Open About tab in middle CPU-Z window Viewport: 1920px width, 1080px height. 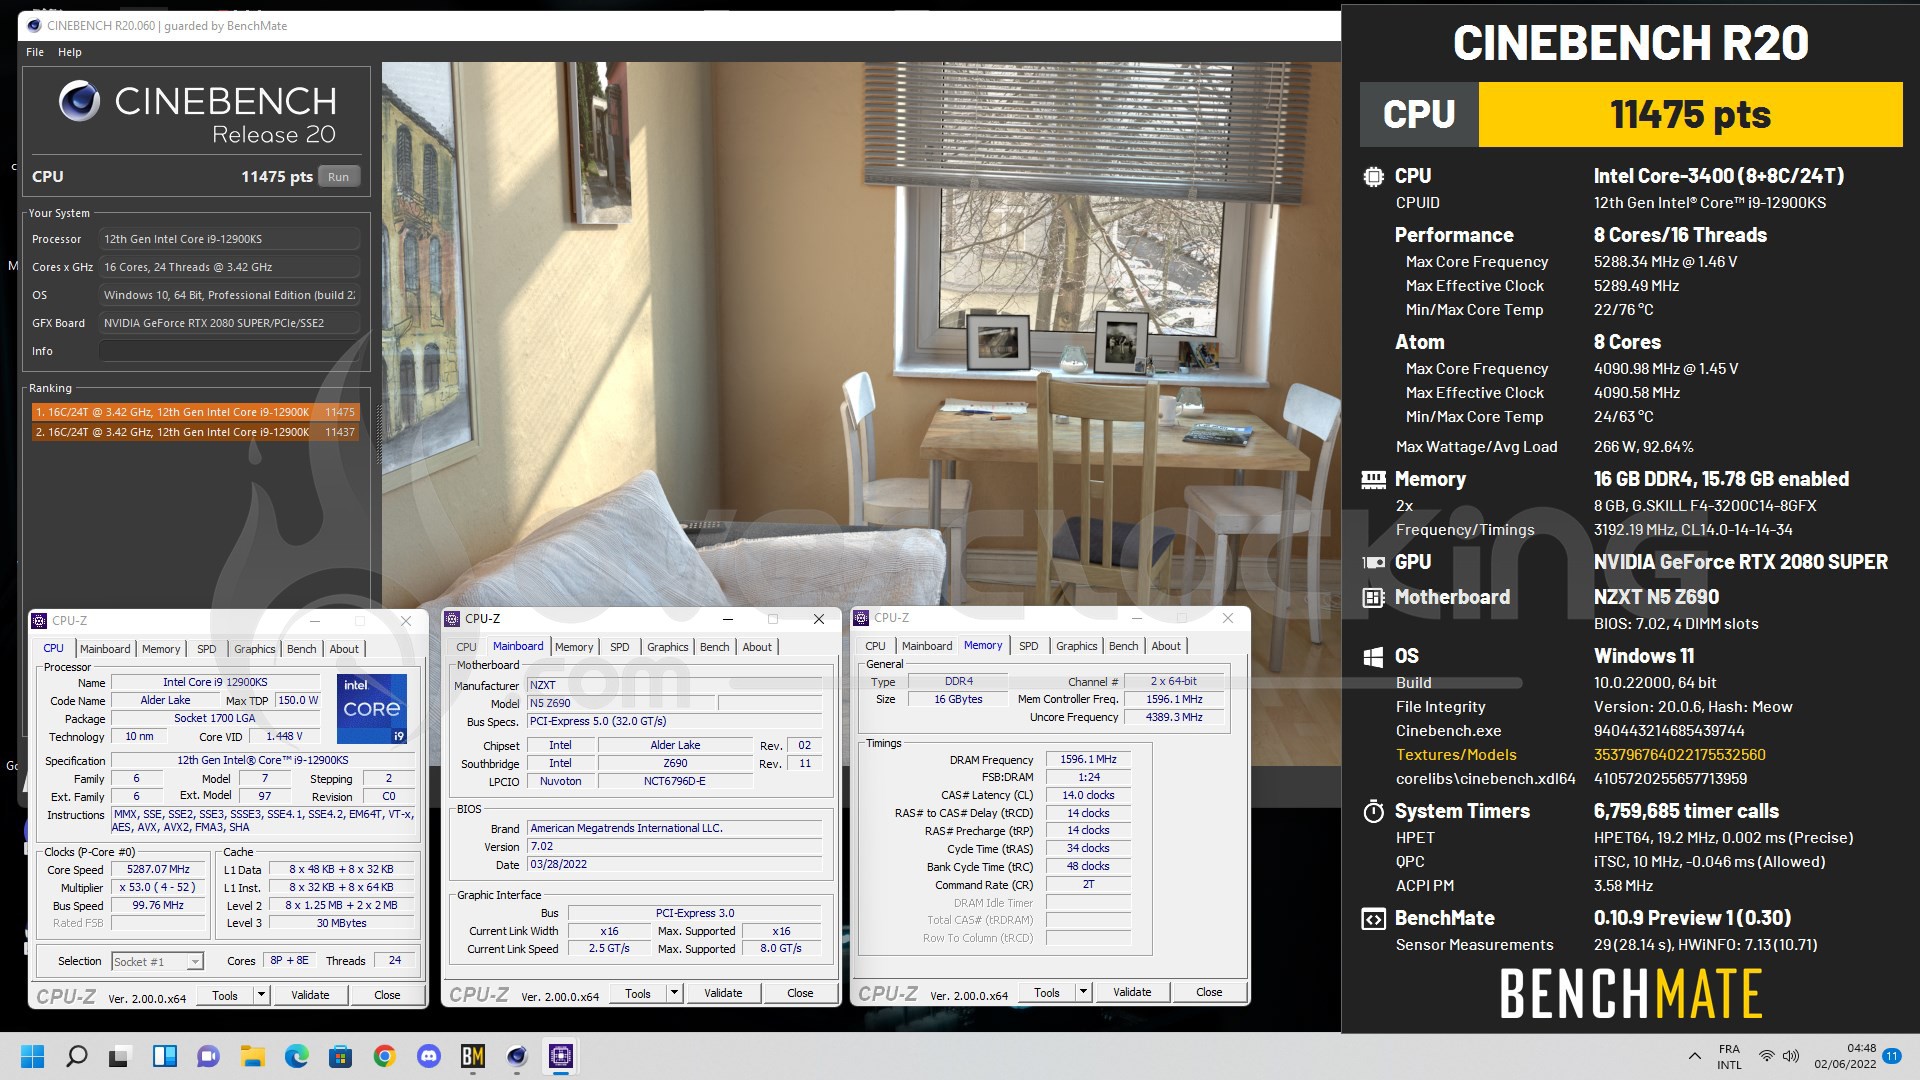pyautogui.click(x=757, y=647)
